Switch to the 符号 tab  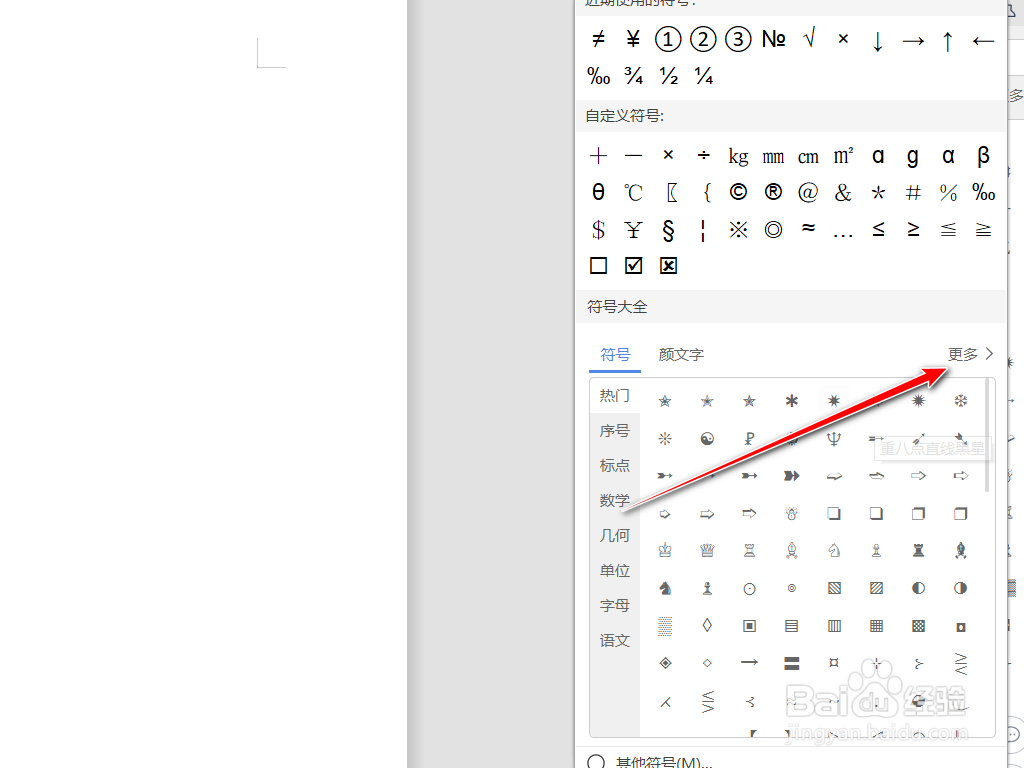point(615,355)
